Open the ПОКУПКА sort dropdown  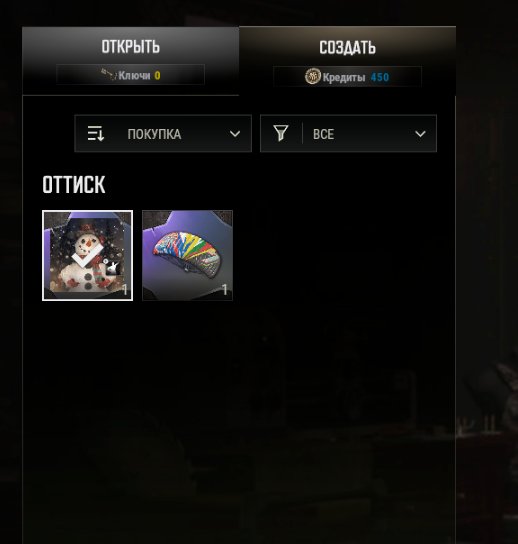[163, 134]
